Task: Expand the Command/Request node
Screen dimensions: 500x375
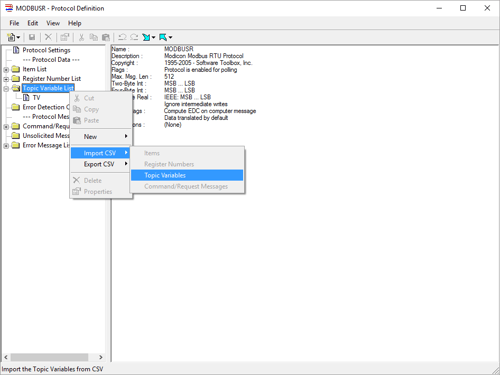Action: coord(6,127)
